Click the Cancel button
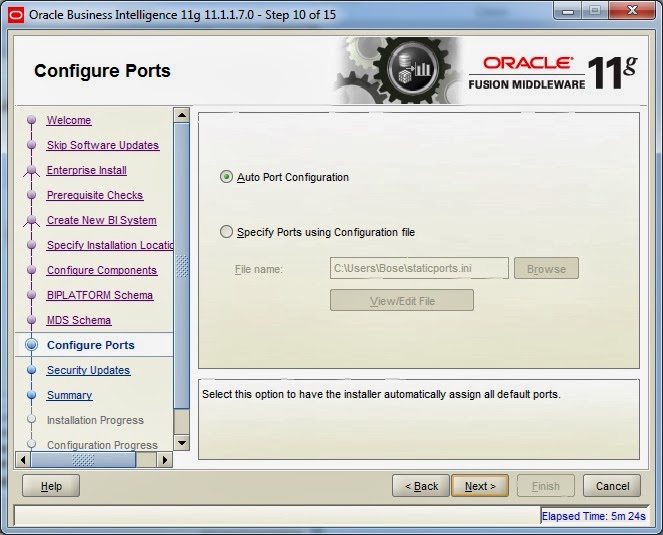The width and height of the screenshot is (663, 535). click(612, 486)
